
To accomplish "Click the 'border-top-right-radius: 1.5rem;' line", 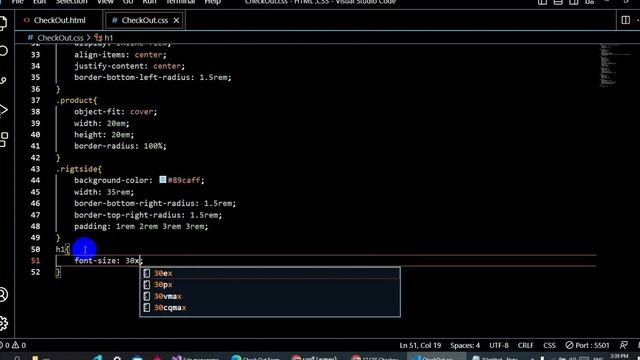I will pos(148,215).
